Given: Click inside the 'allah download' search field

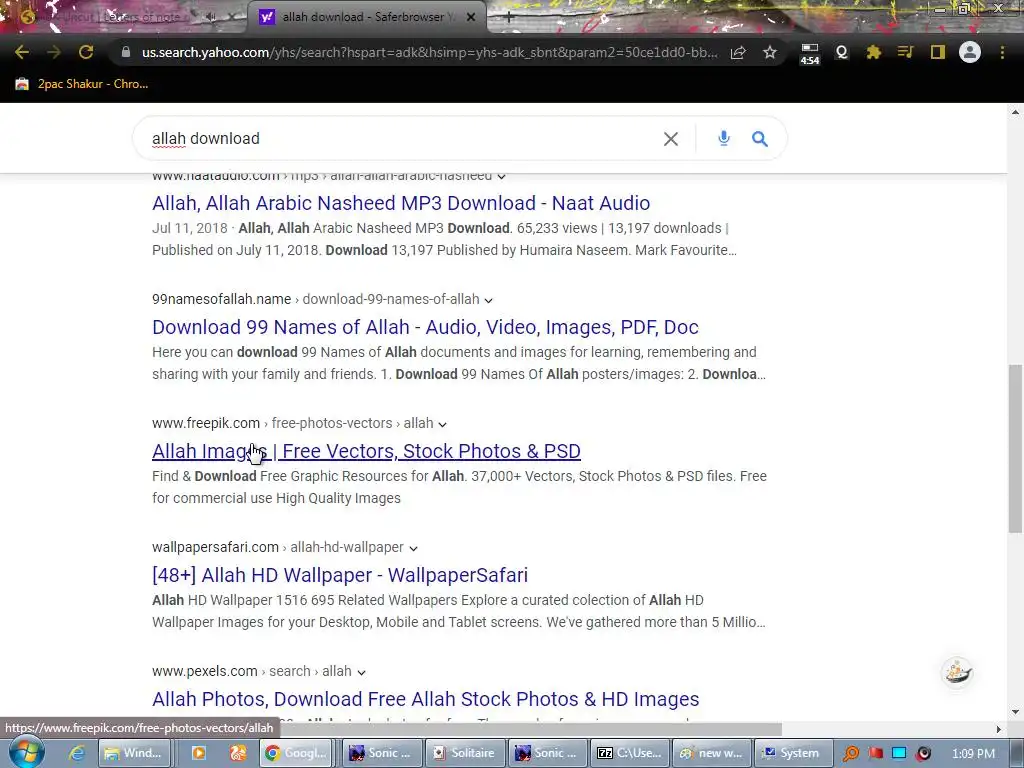Looking at the screenshot, I should 398,138.
